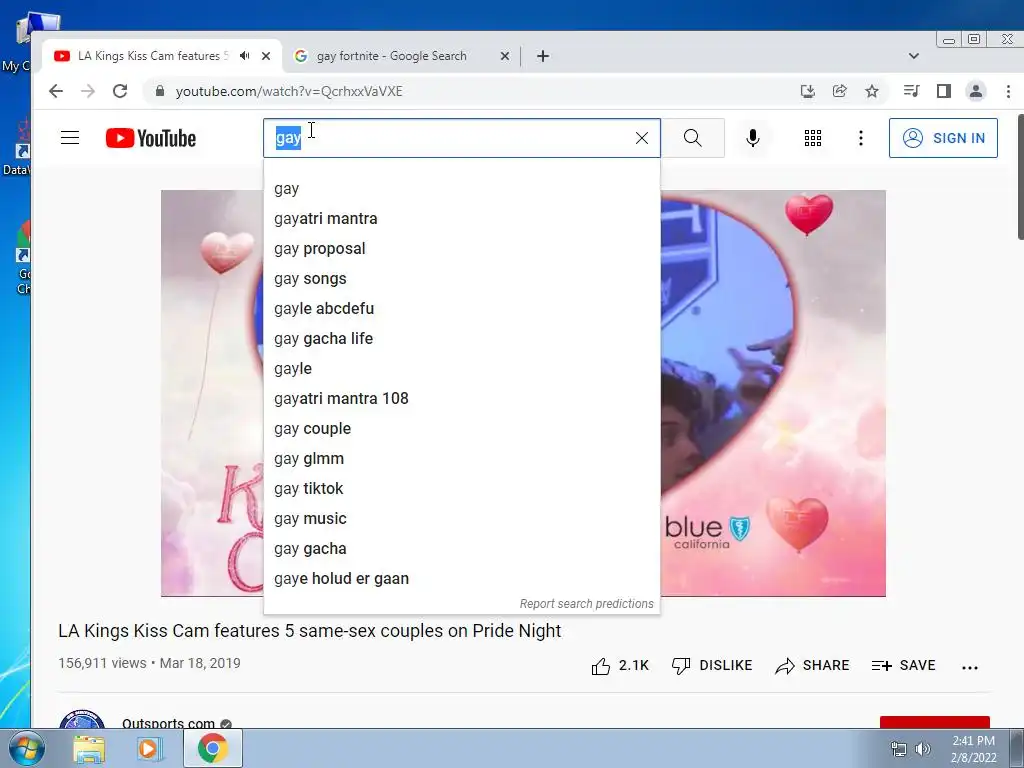
Task: Toggle the Chrome side panel
Action: [x=944, y=91]
